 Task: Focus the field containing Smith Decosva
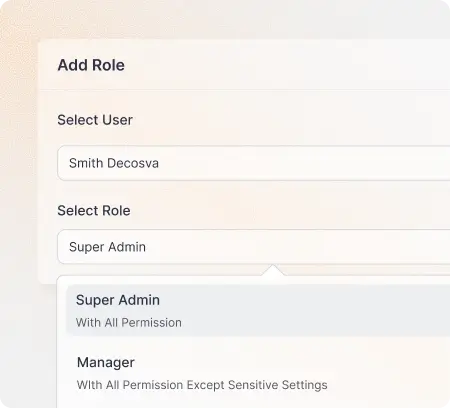254,163
